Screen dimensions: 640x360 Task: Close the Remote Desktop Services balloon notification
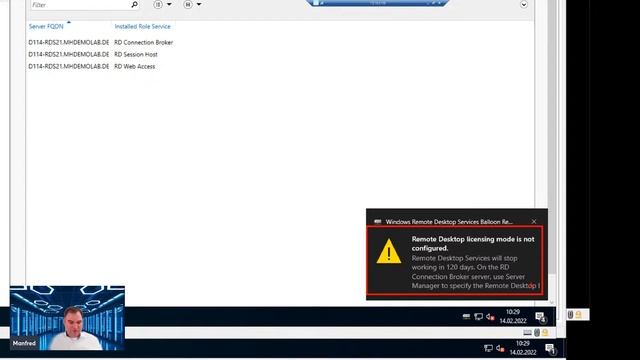point(534,222)
